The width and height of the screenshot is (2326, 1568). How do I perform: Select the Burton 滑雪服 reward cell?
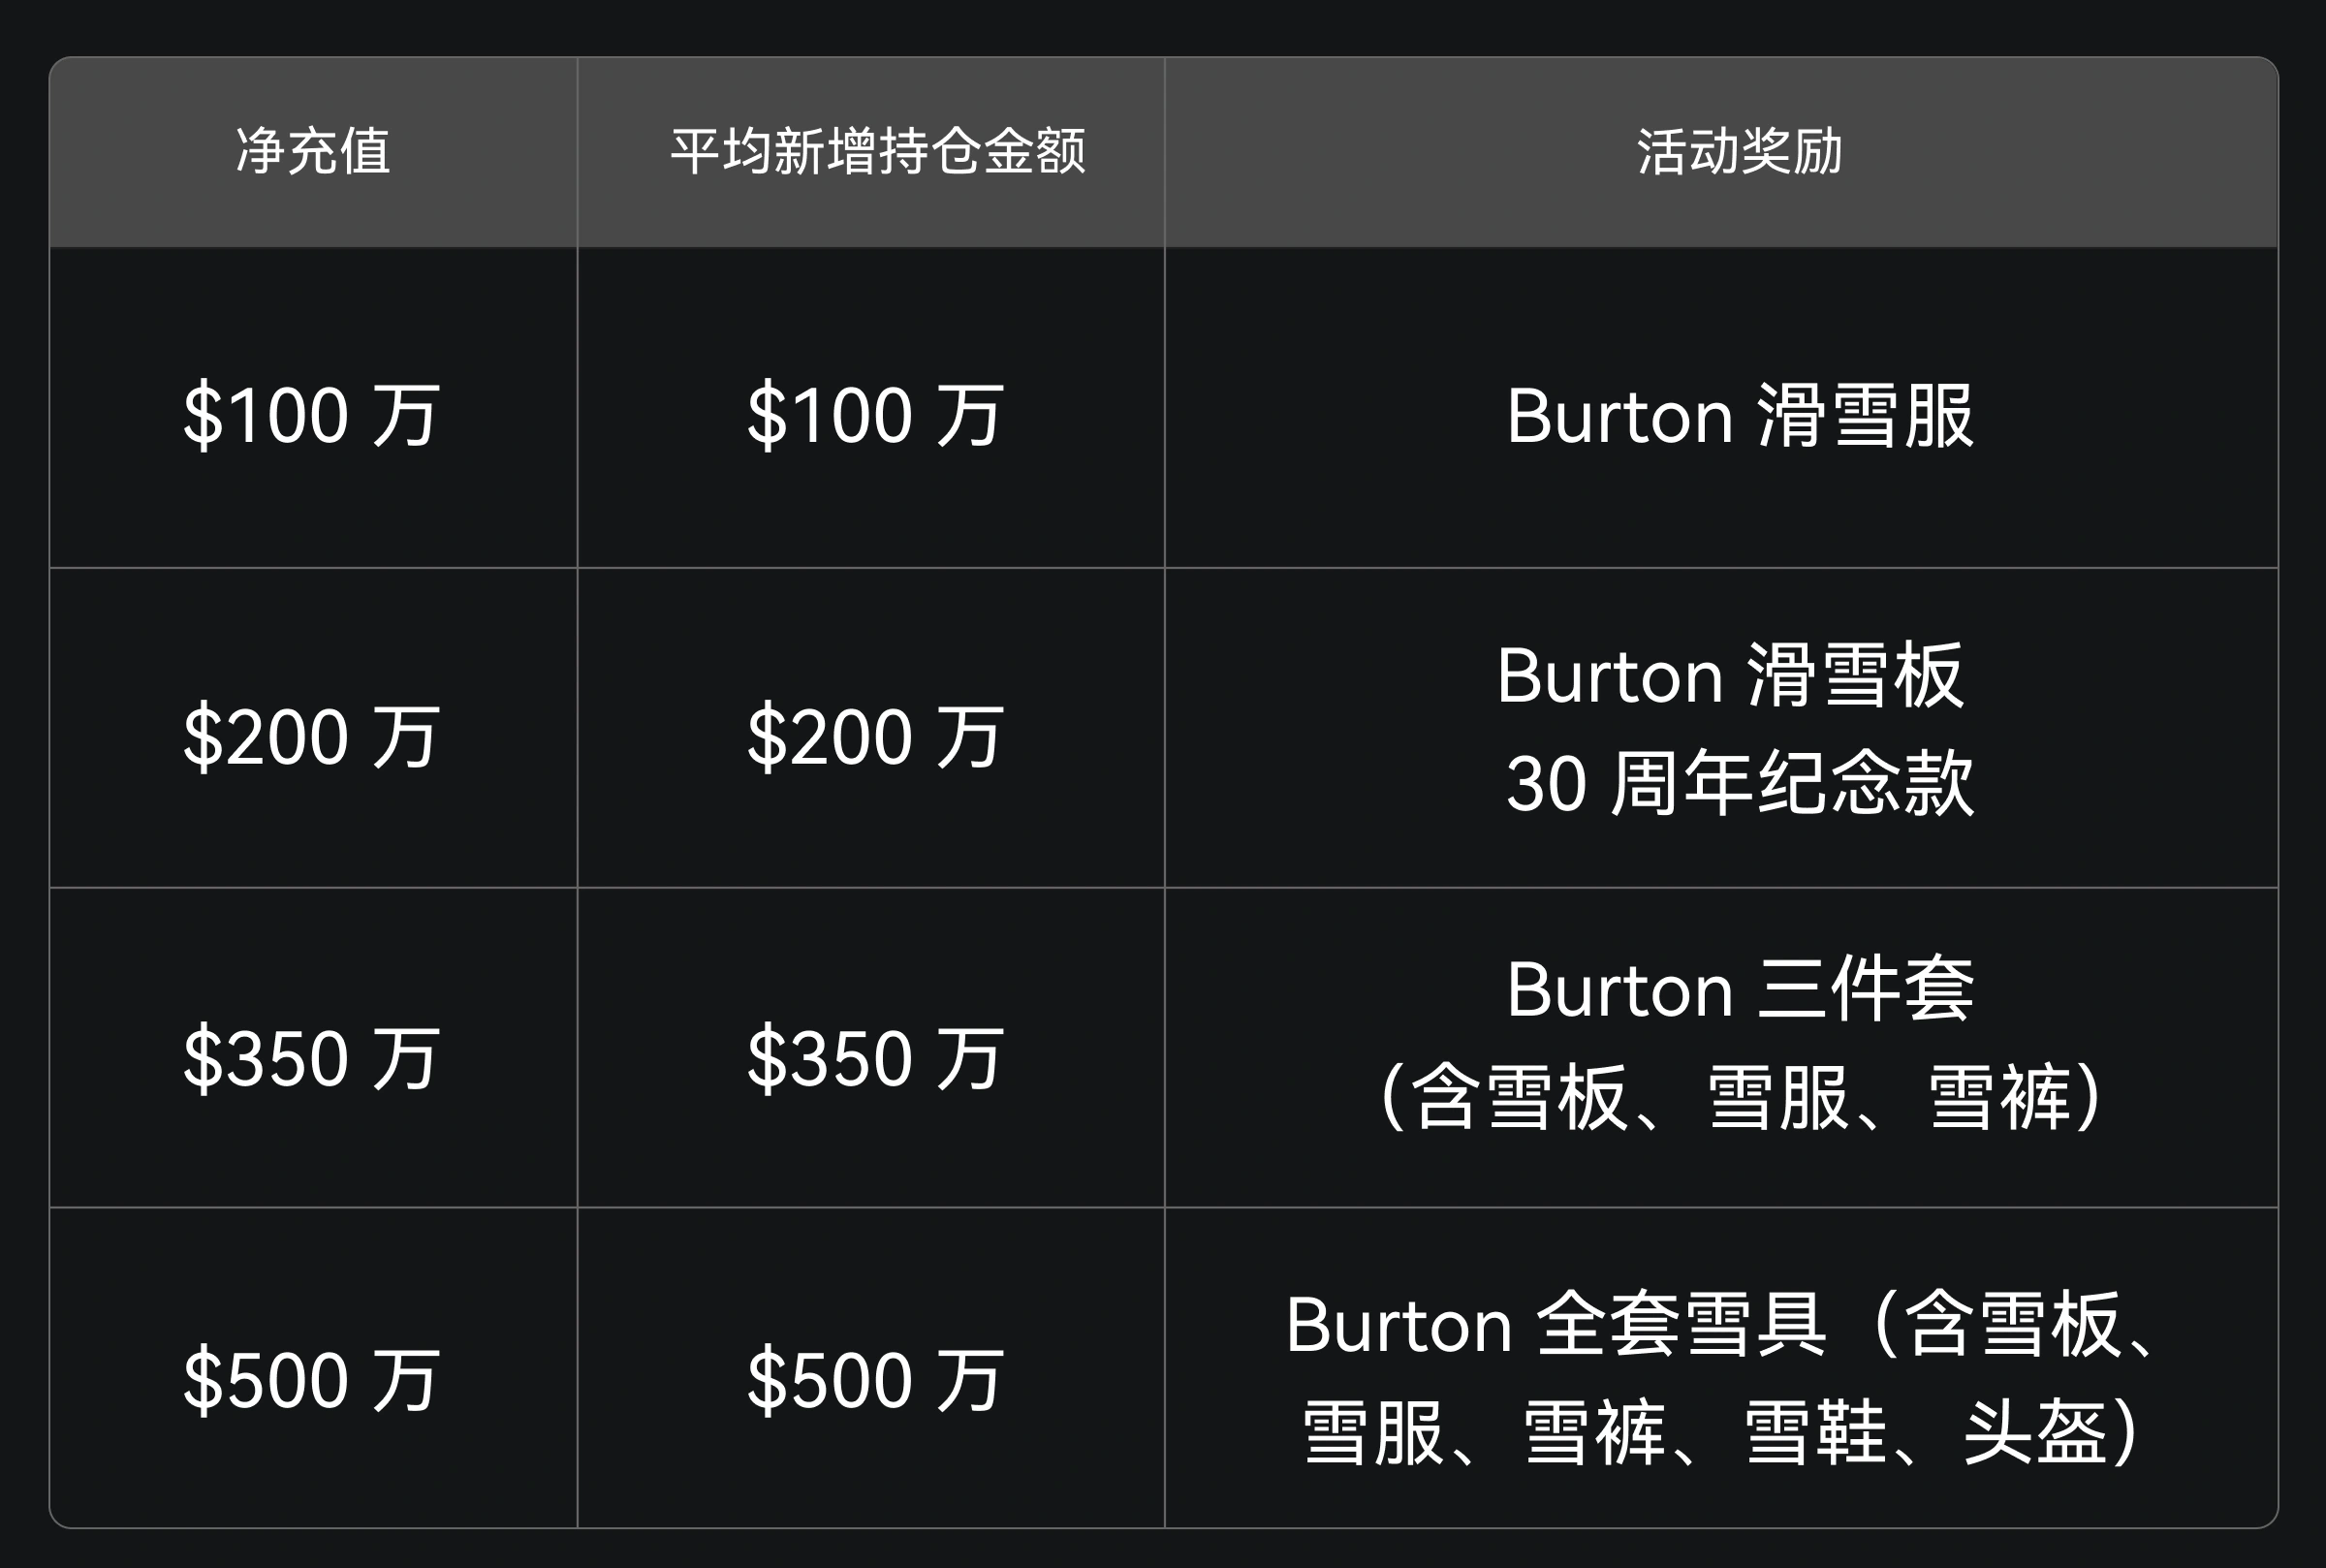1739,415
